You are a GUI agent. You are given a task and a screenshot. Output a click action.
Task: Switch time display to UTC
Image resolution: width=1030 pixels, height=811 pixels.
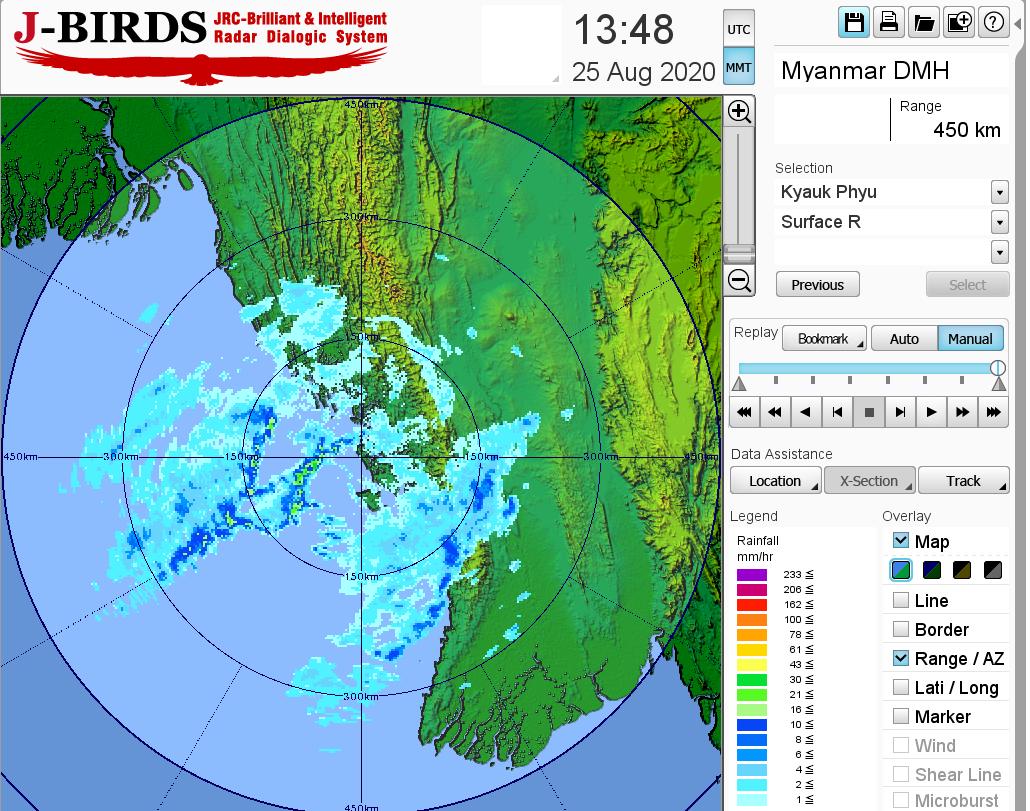[x=738, y=30]
